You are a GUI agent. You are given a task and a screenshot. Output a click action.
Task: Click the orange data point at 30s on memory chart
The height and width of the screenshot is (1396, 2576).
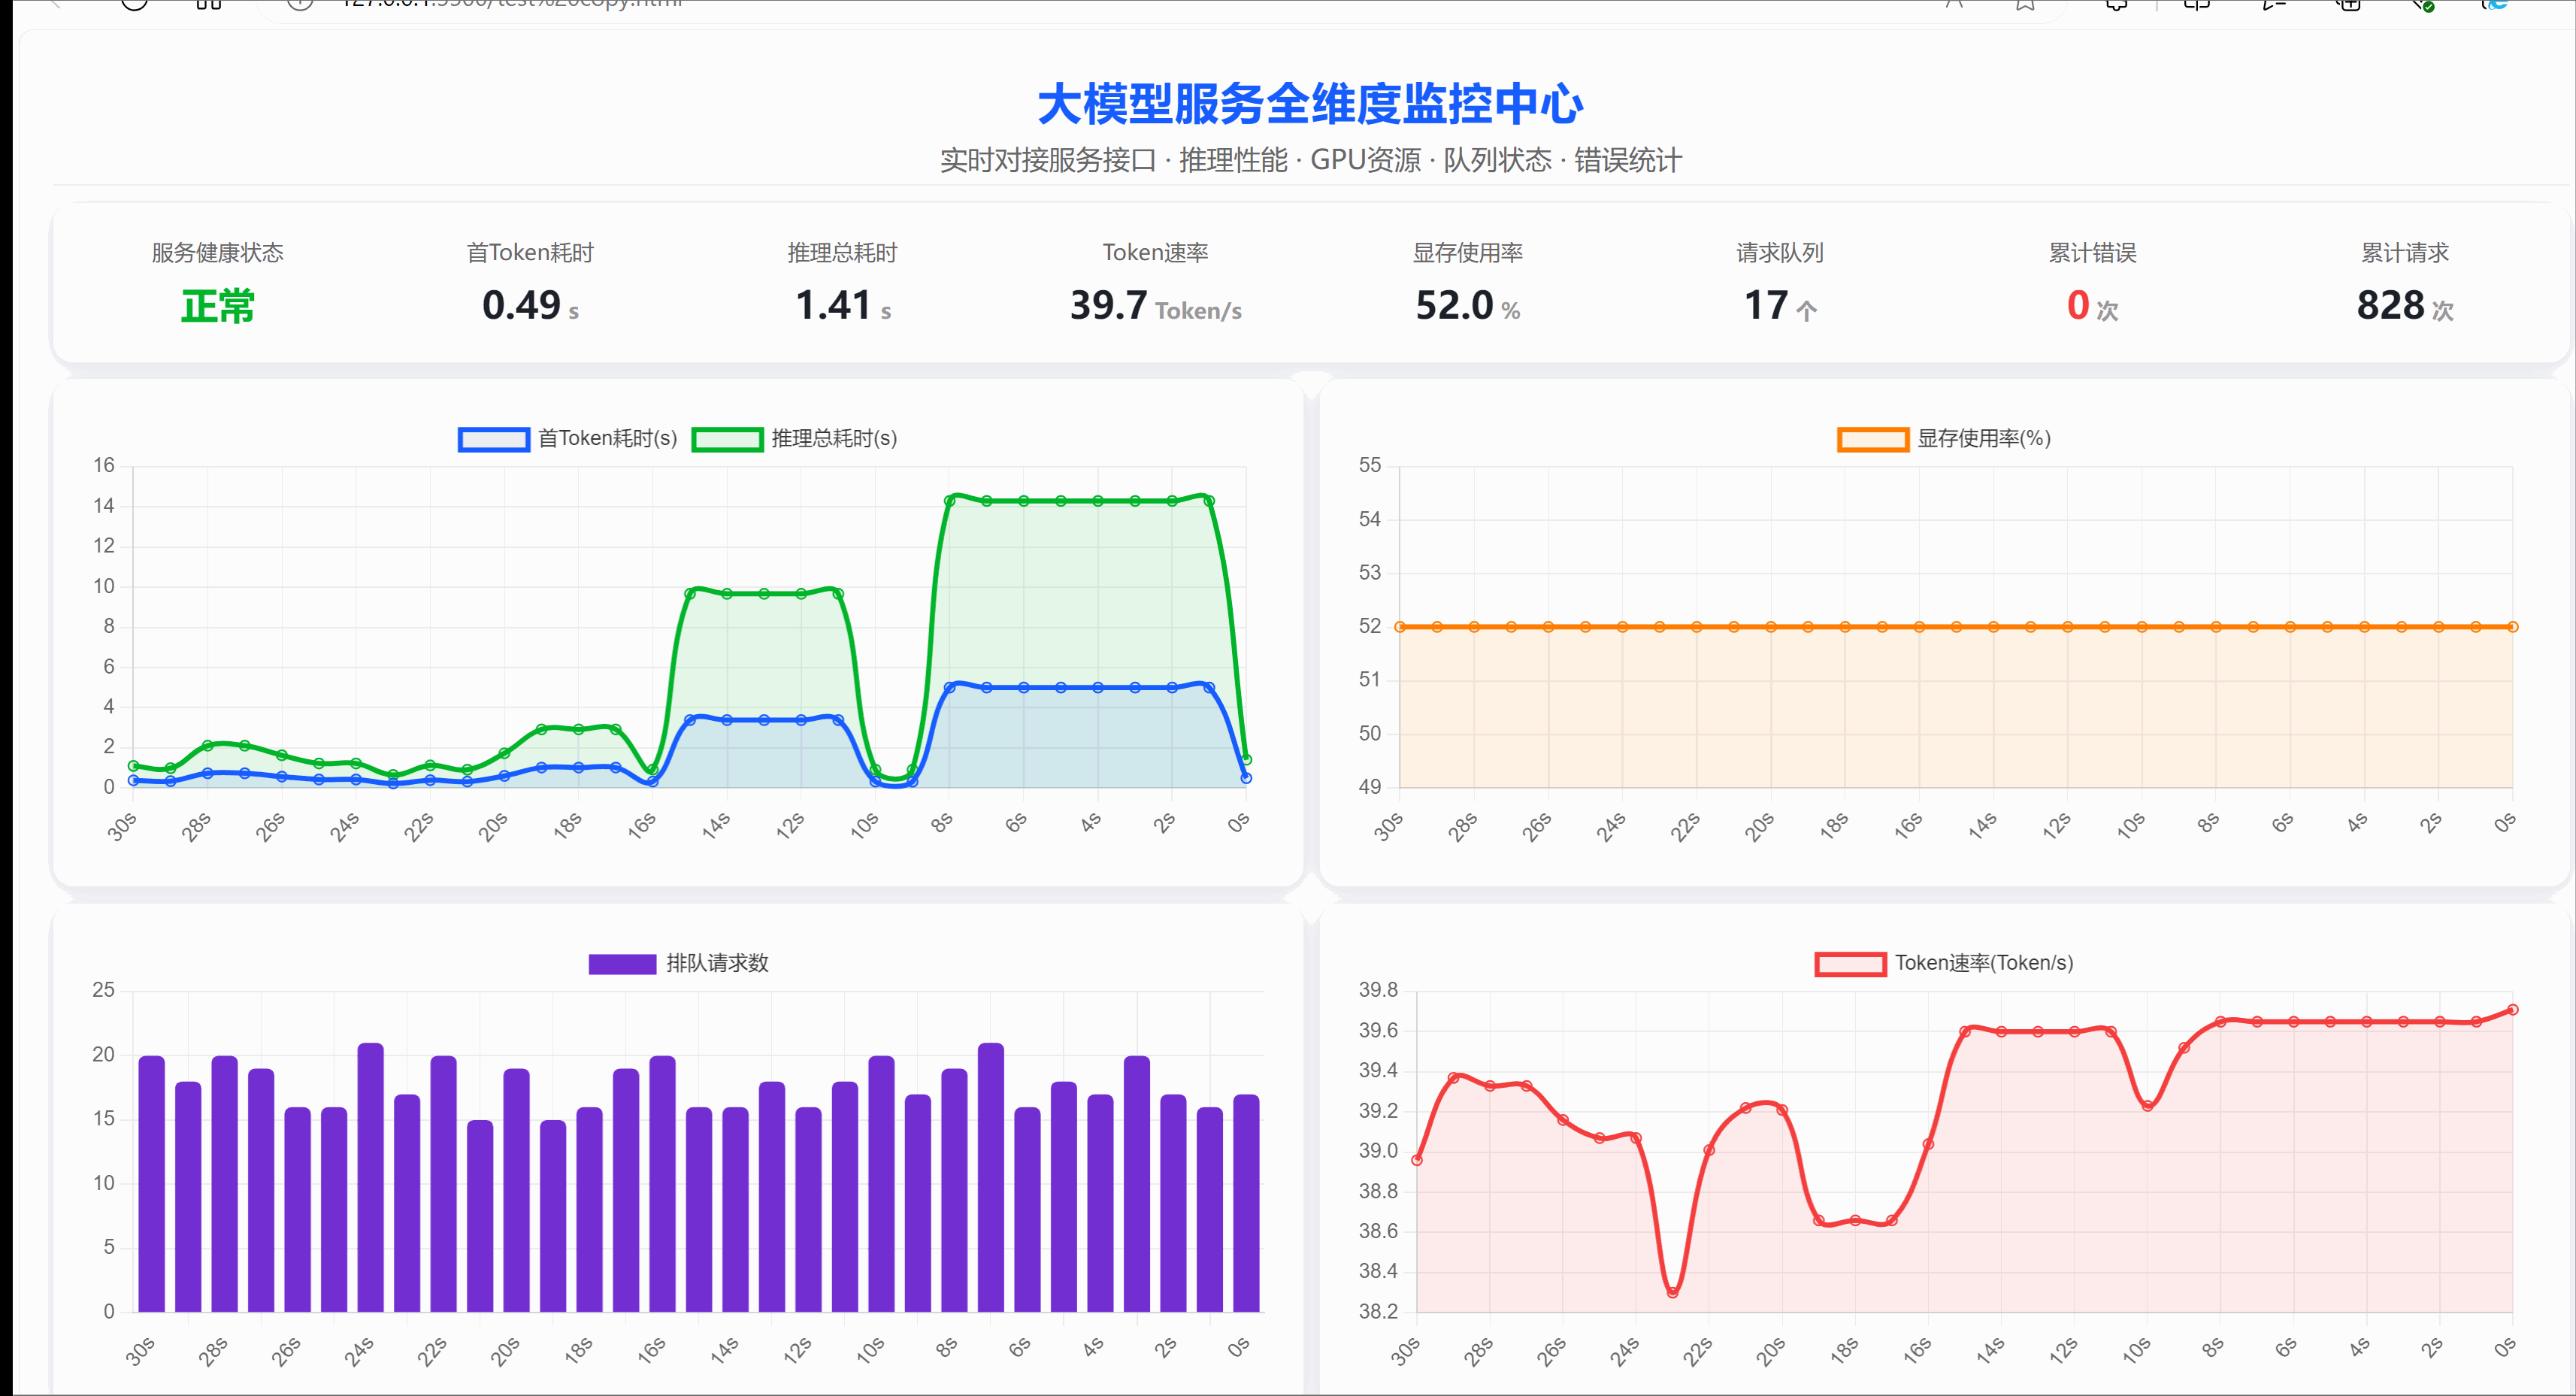coord(1400,627)
